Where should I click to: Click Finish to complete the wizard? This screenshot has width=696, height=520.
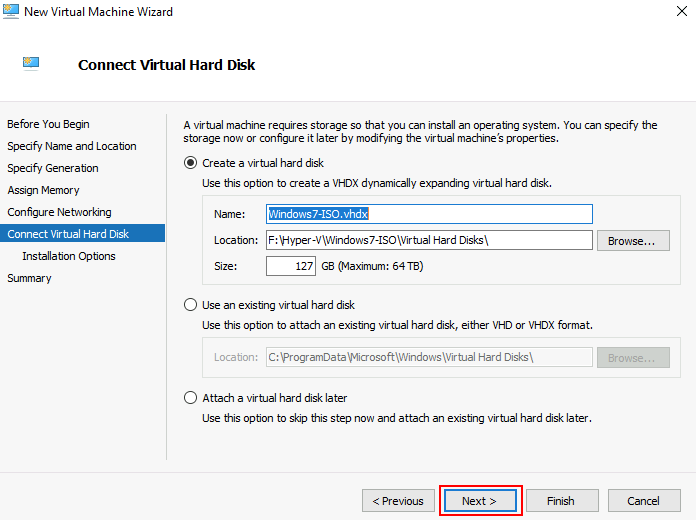[561, 501]
